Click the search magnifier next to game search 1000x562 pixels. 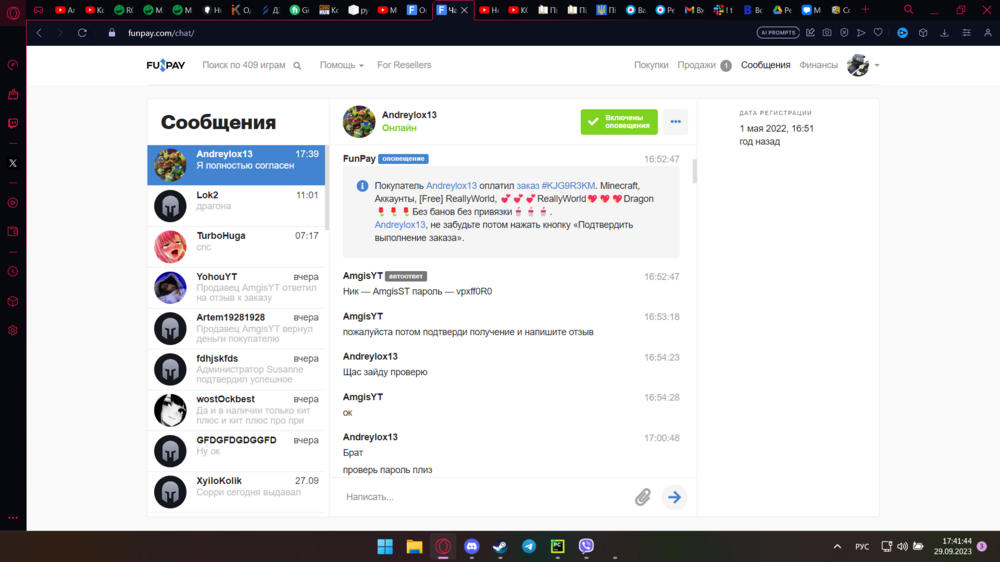[297, 66]
